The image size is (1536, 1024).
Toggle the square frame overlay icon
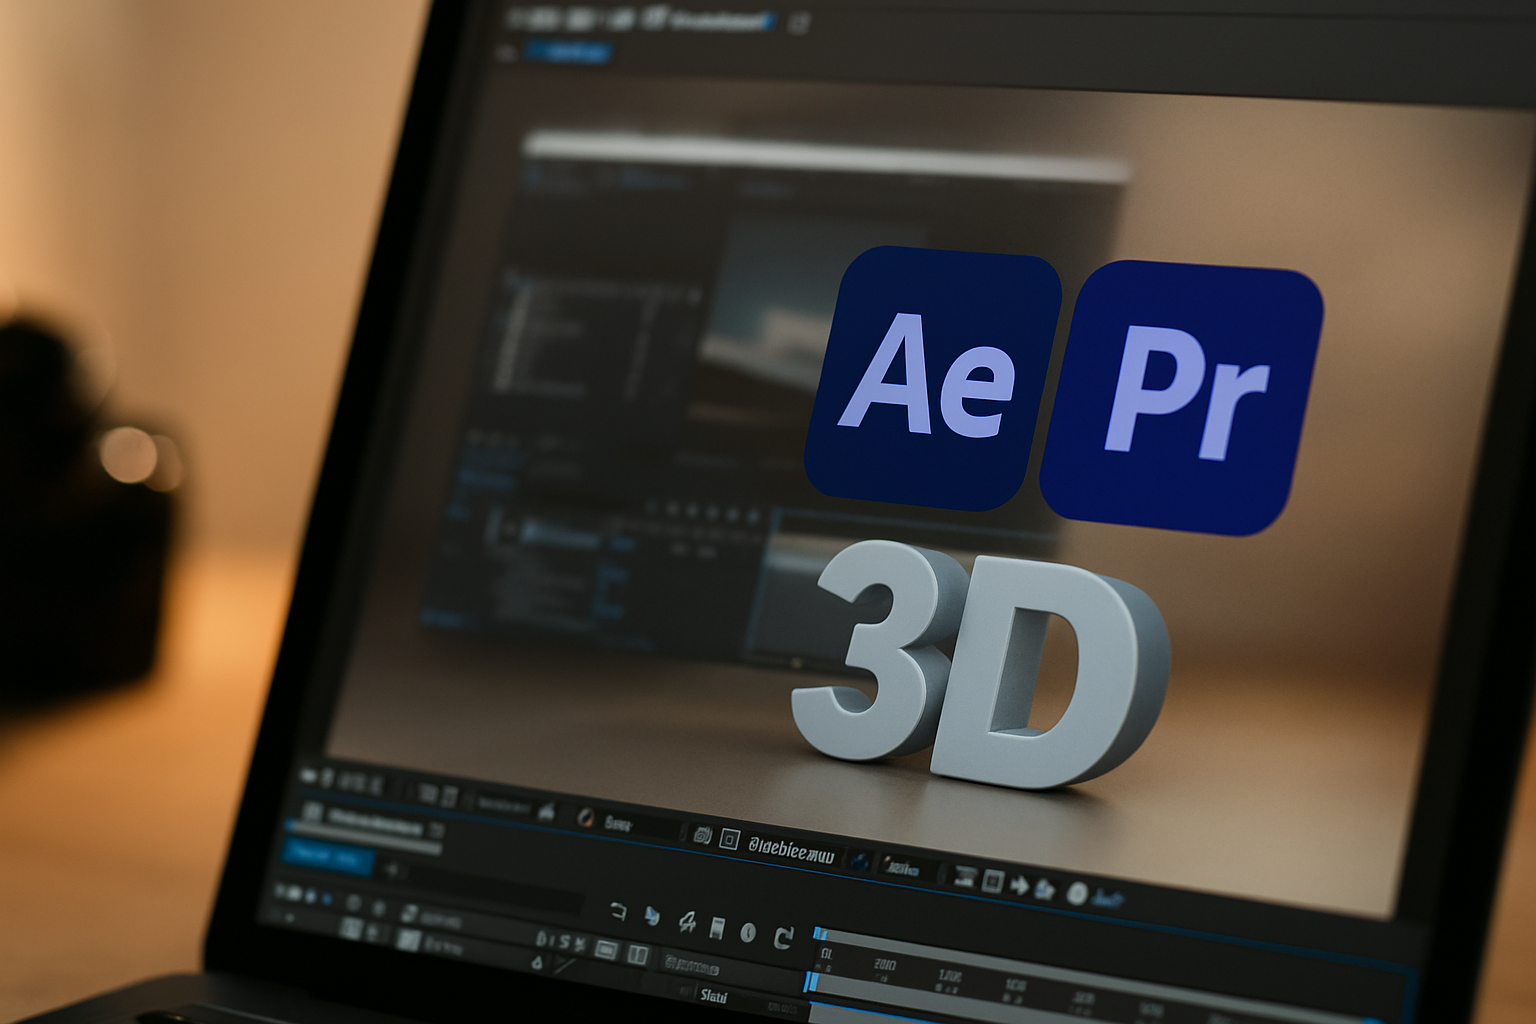pos(730,839)
